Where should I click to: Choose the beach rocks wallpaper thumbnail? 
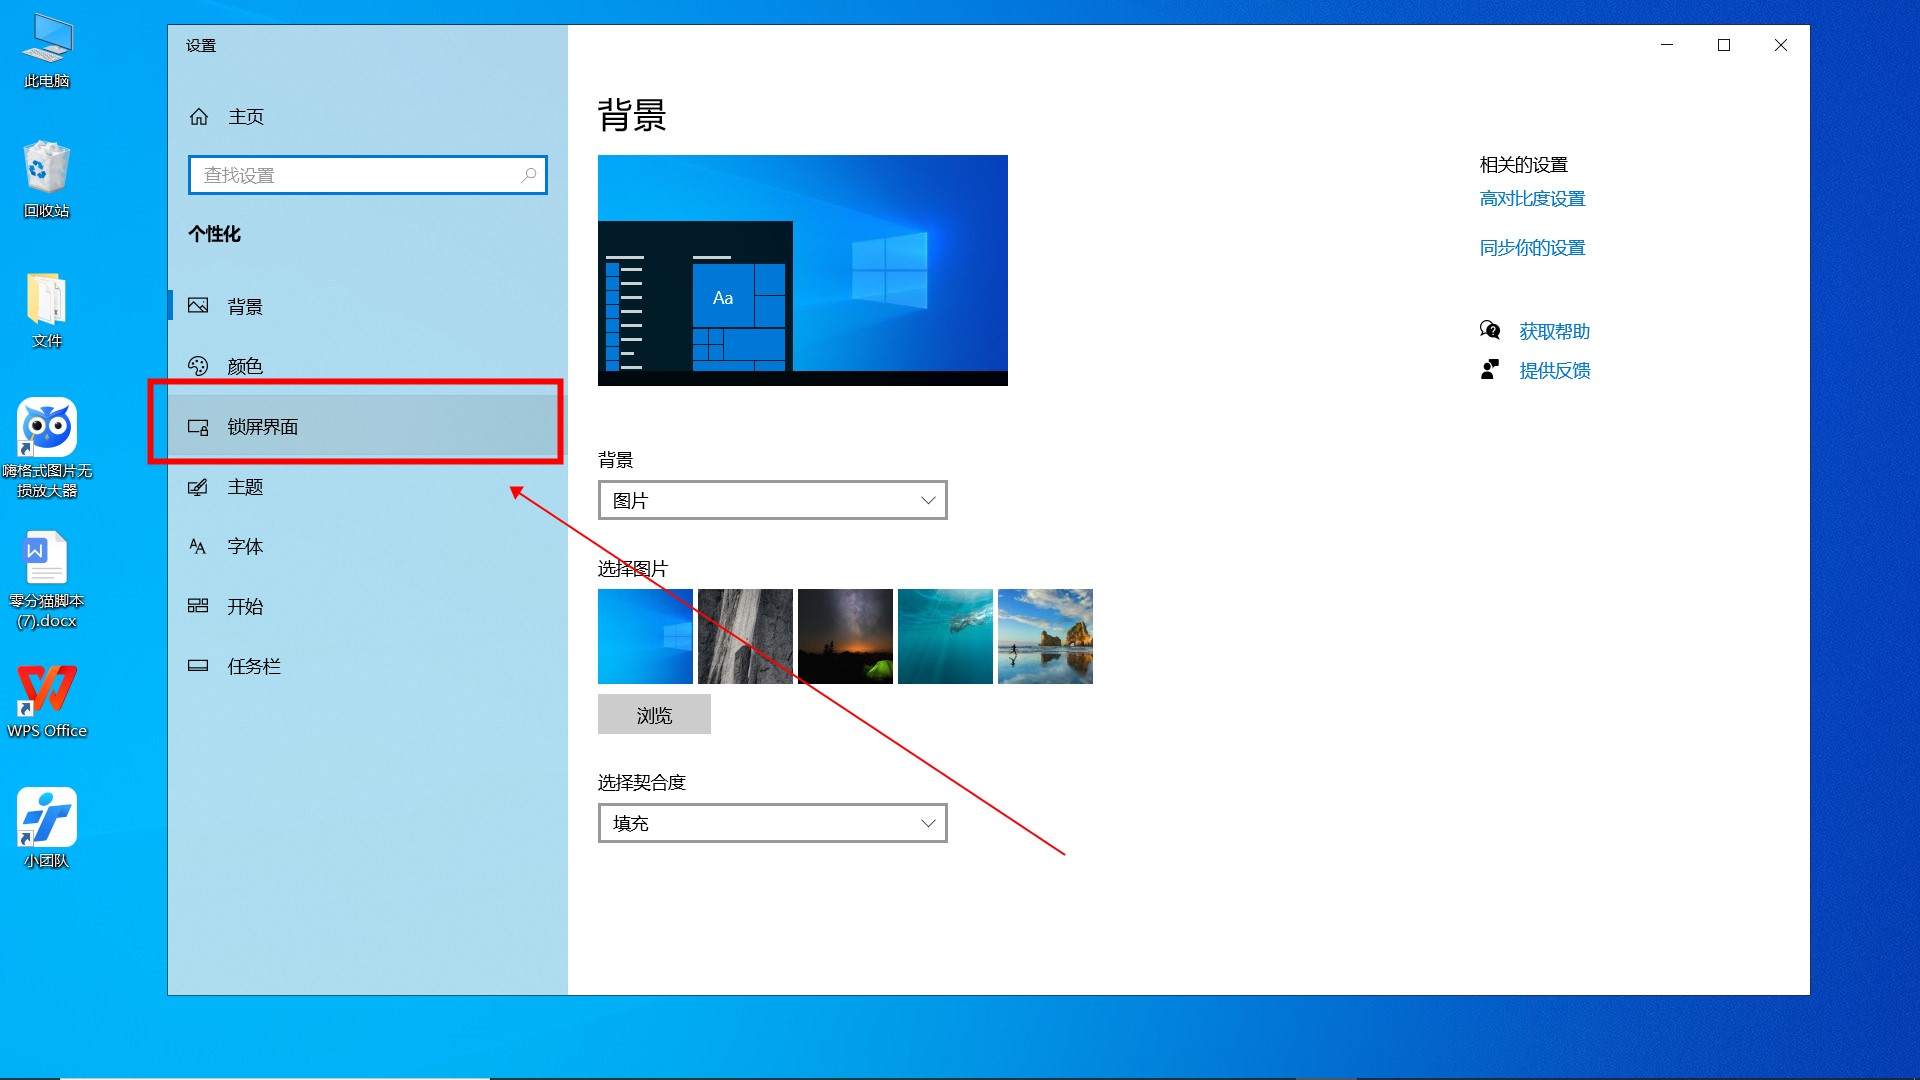coord(1045,636)
